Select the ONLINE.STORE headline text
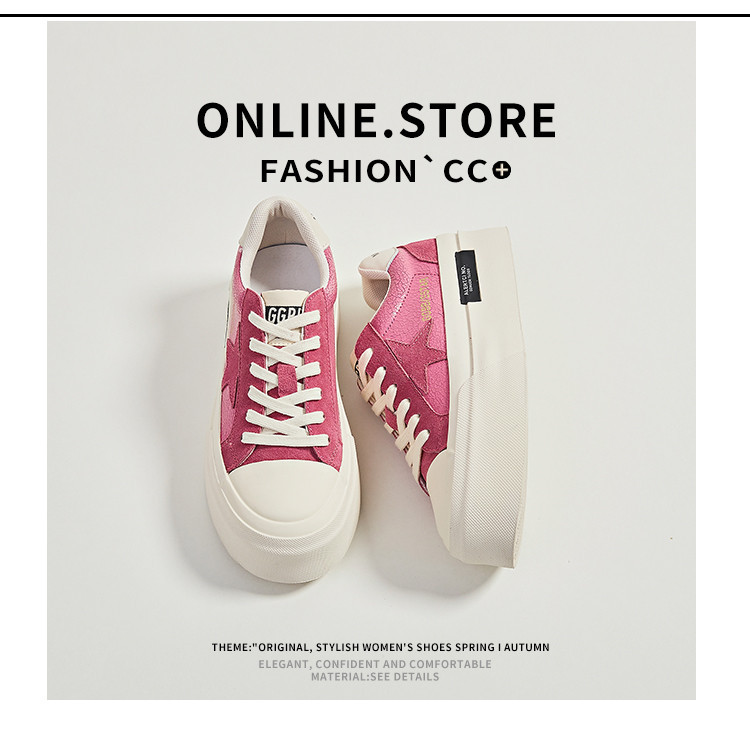The width and height of the screenshot is (750, 734). pyautogui.click(x=376, y=120)
